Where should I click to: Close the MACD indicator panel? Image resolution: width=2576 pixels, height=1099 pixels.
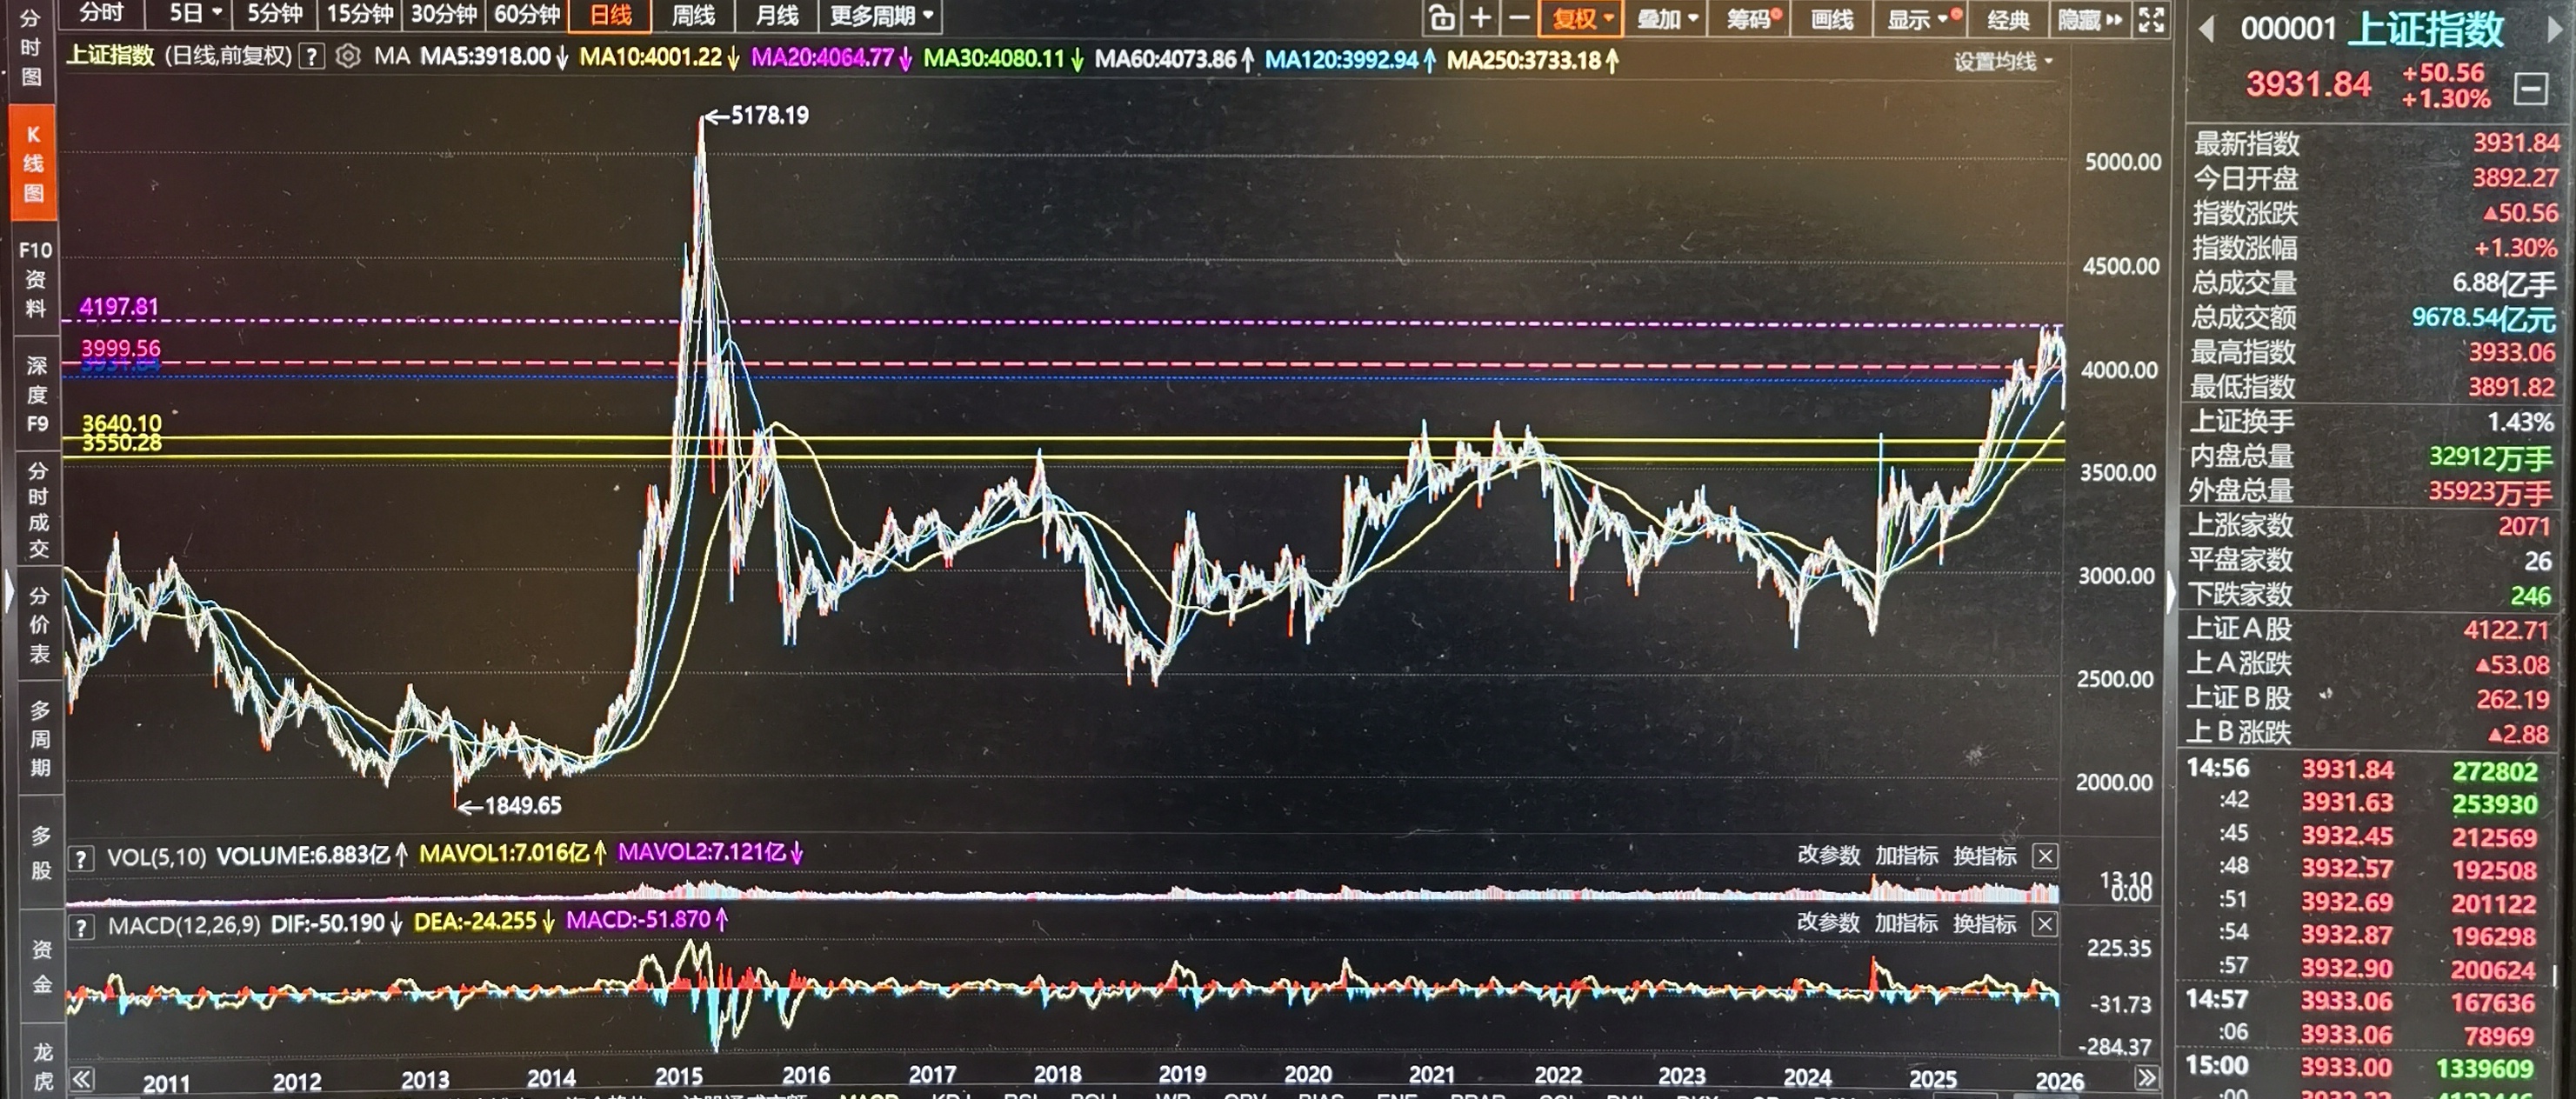[x=2045, y=924]
